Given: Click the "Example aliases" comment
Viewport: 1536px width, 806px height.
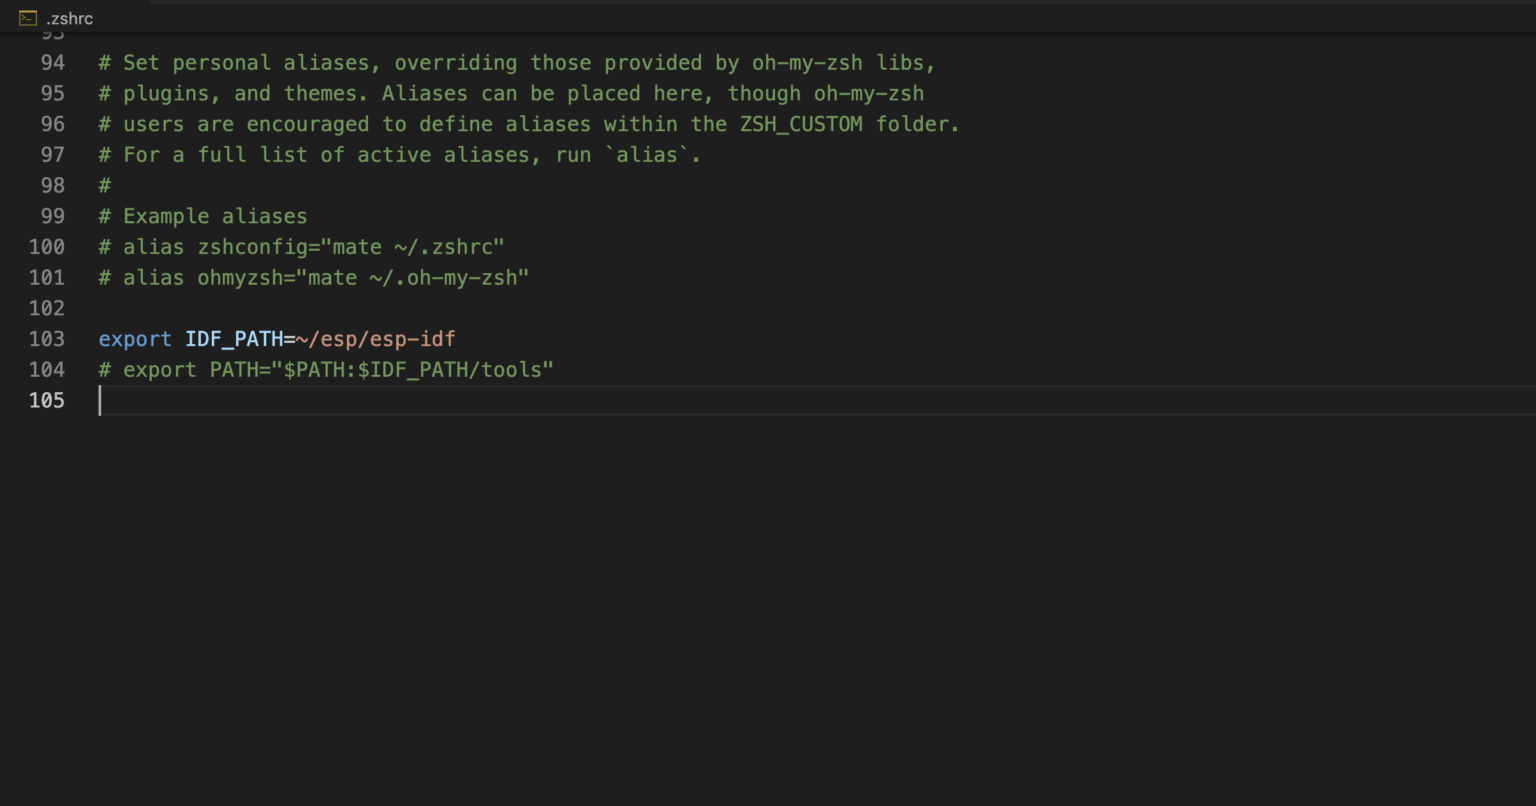Looking at the screenshot, I should 214,216.
